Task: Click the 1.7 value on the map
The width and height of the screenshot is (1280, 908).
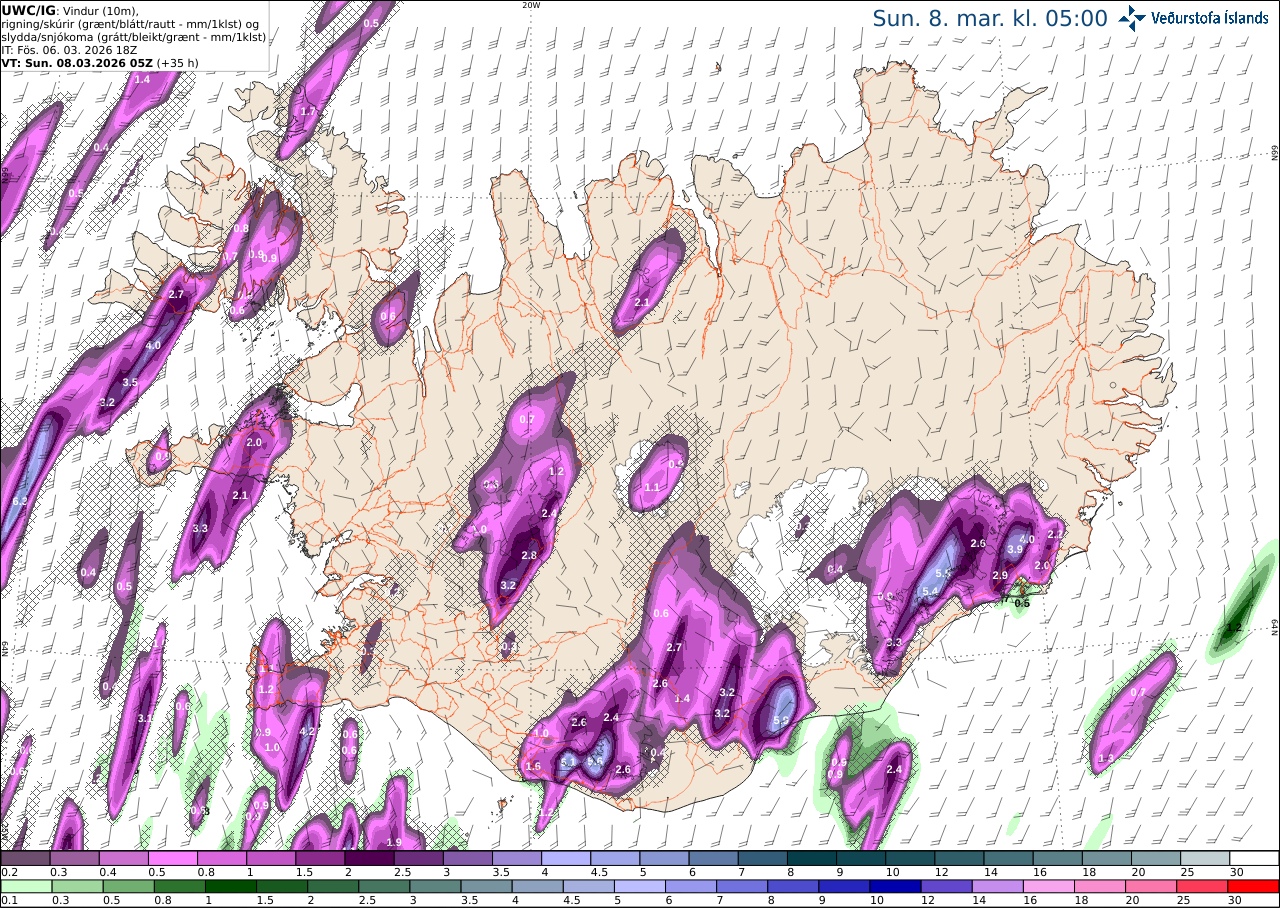Action: 309,112
